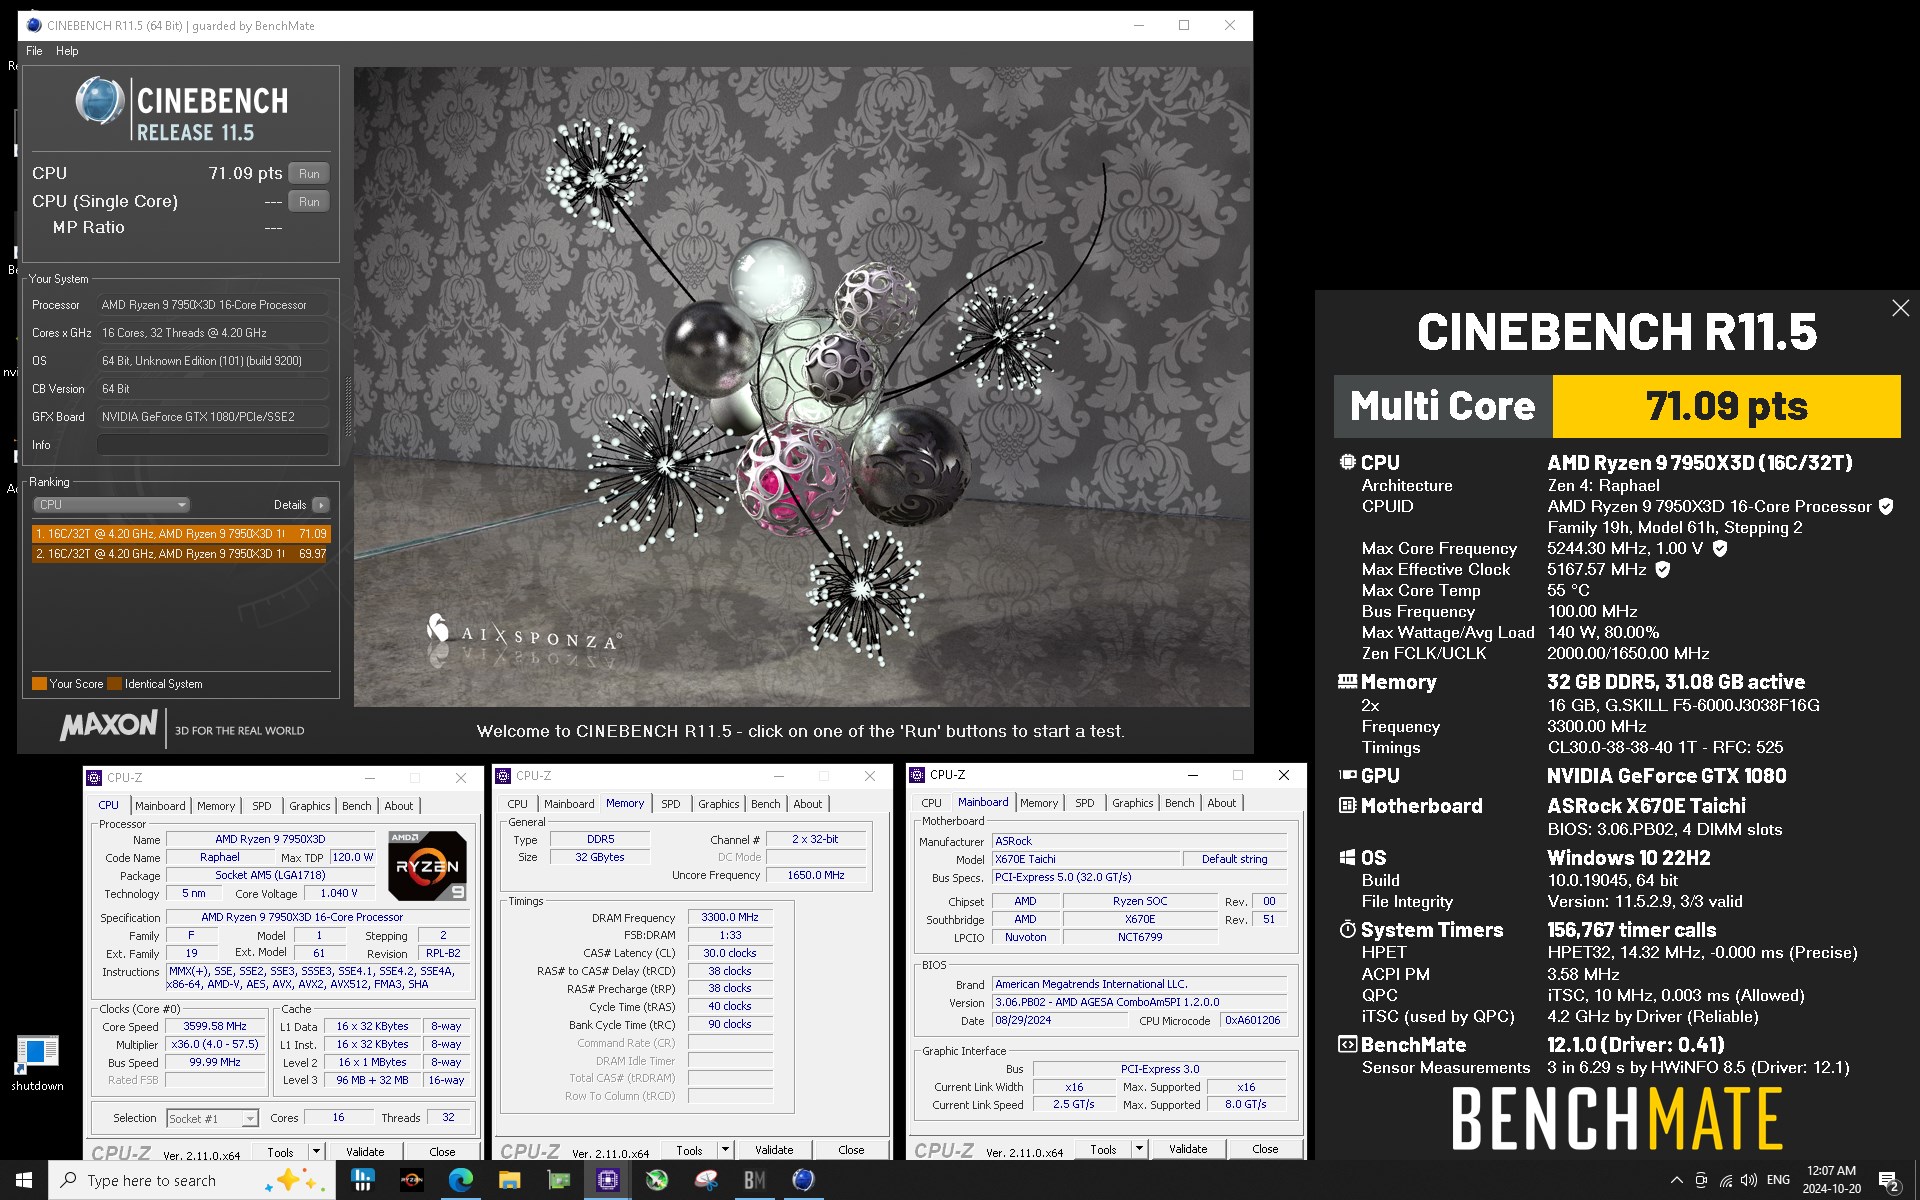Open Wi-Fi network settings in the tray

(x=1725, y=1180)
